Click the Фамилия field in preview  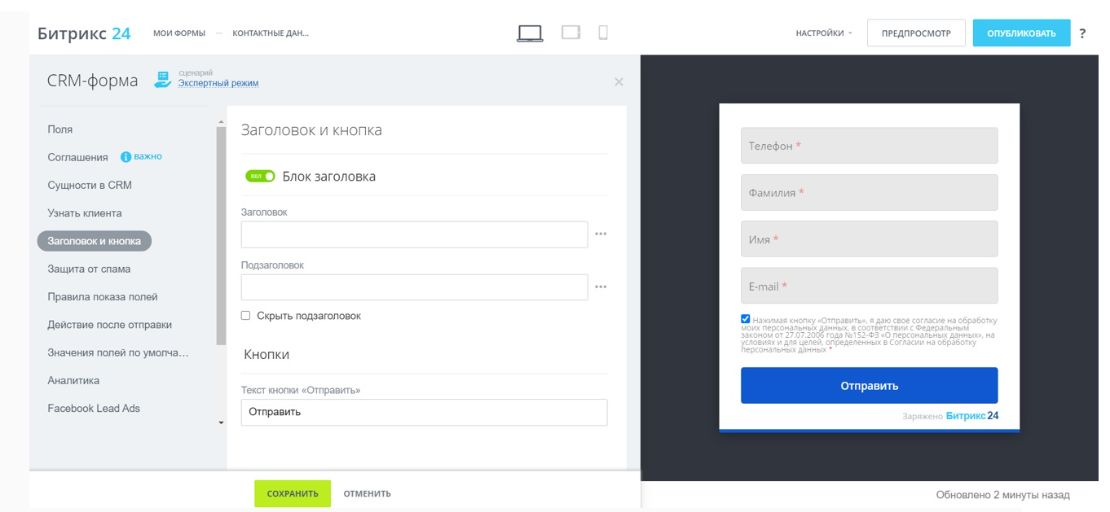[x=869, y=193]
